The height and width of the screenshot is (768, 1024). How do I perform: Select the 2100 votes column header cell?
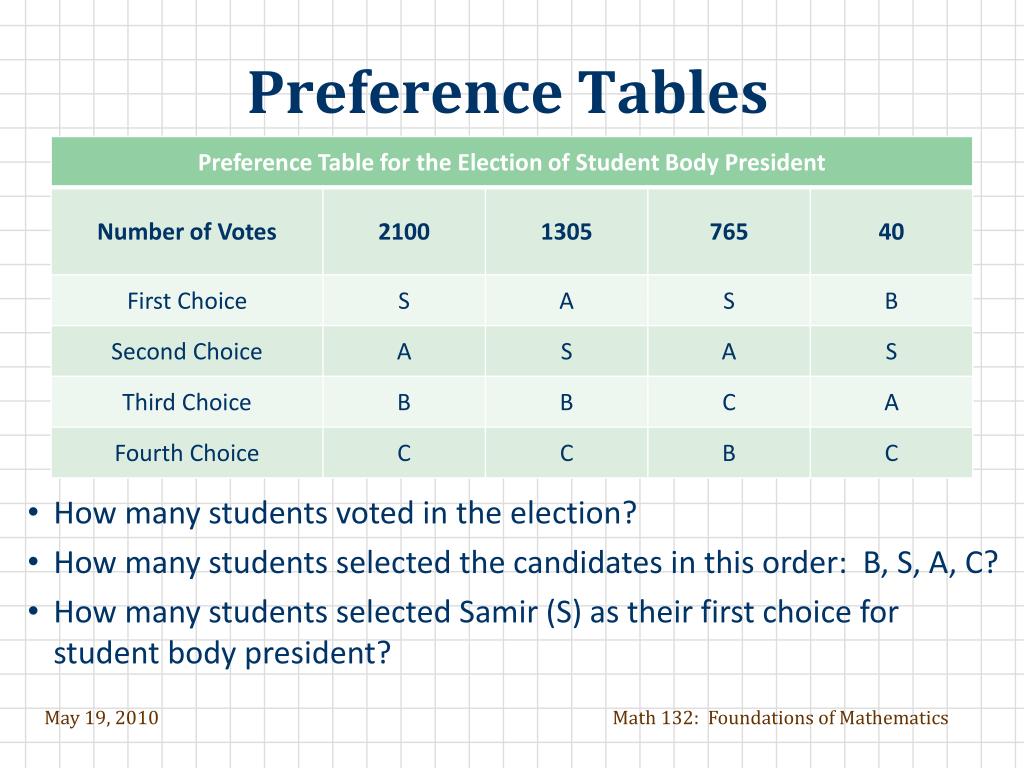[404, 232]
